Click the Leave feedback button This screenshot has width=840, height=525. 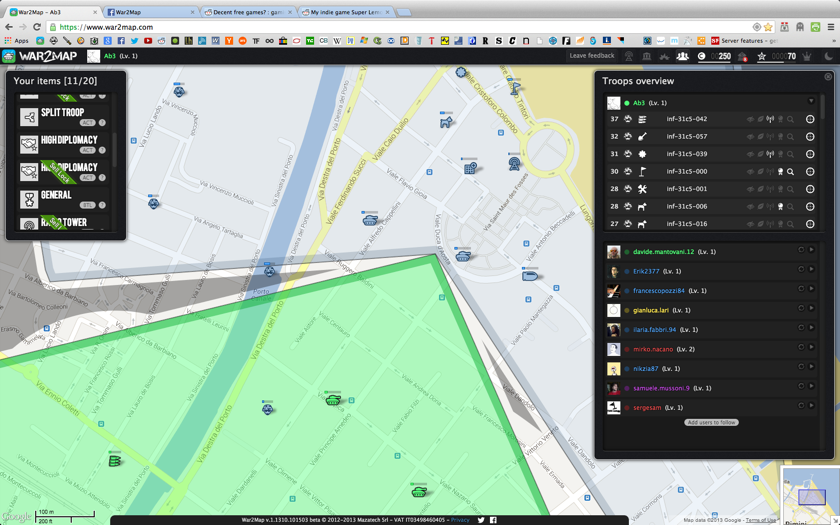(x=592, y=56)
